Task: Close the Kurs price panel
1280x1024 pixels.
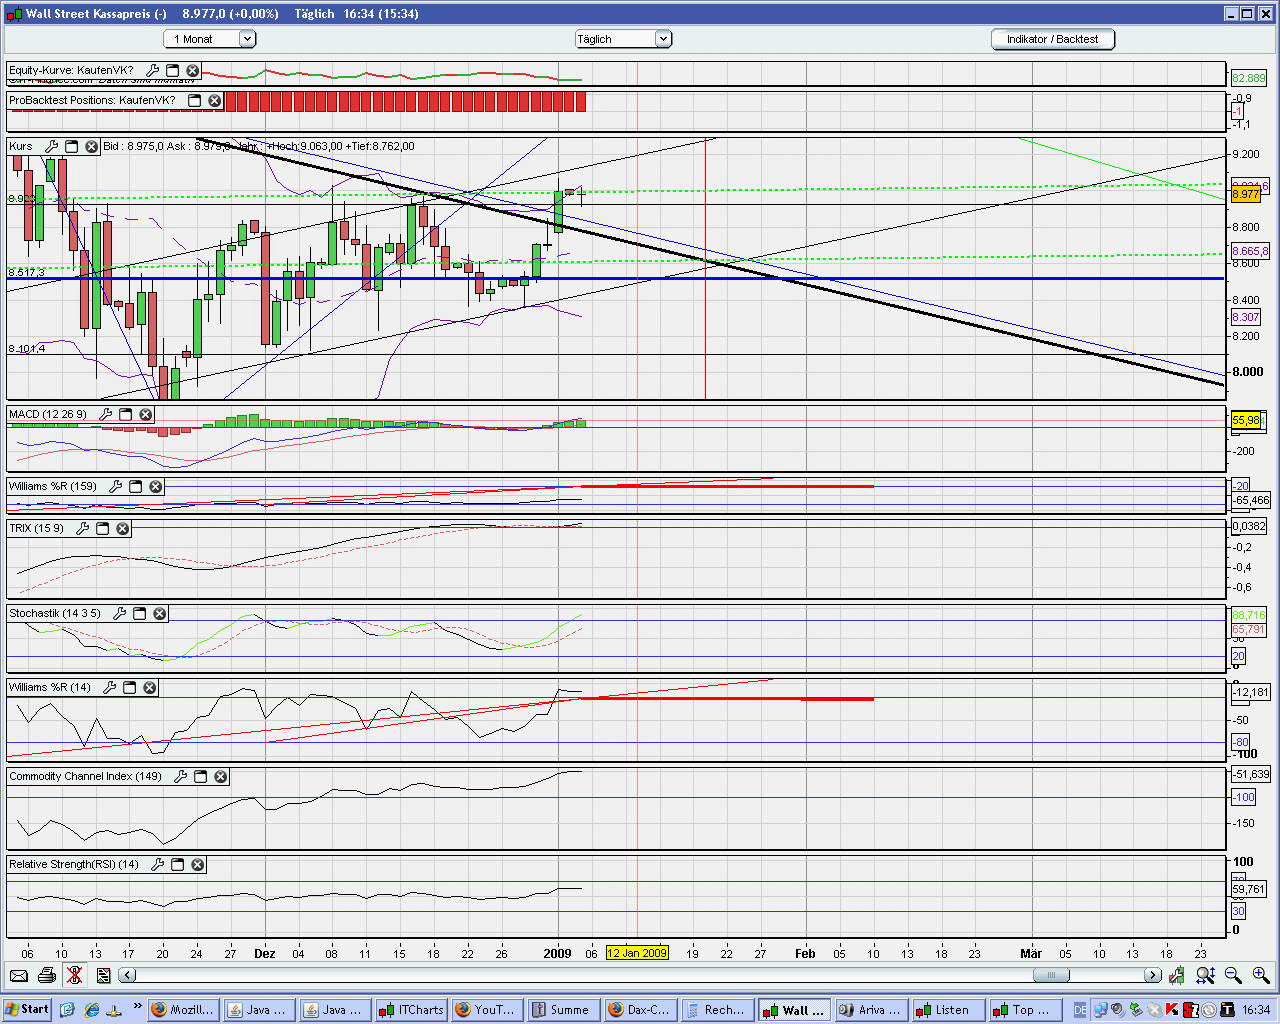Action: pos(91,146)
